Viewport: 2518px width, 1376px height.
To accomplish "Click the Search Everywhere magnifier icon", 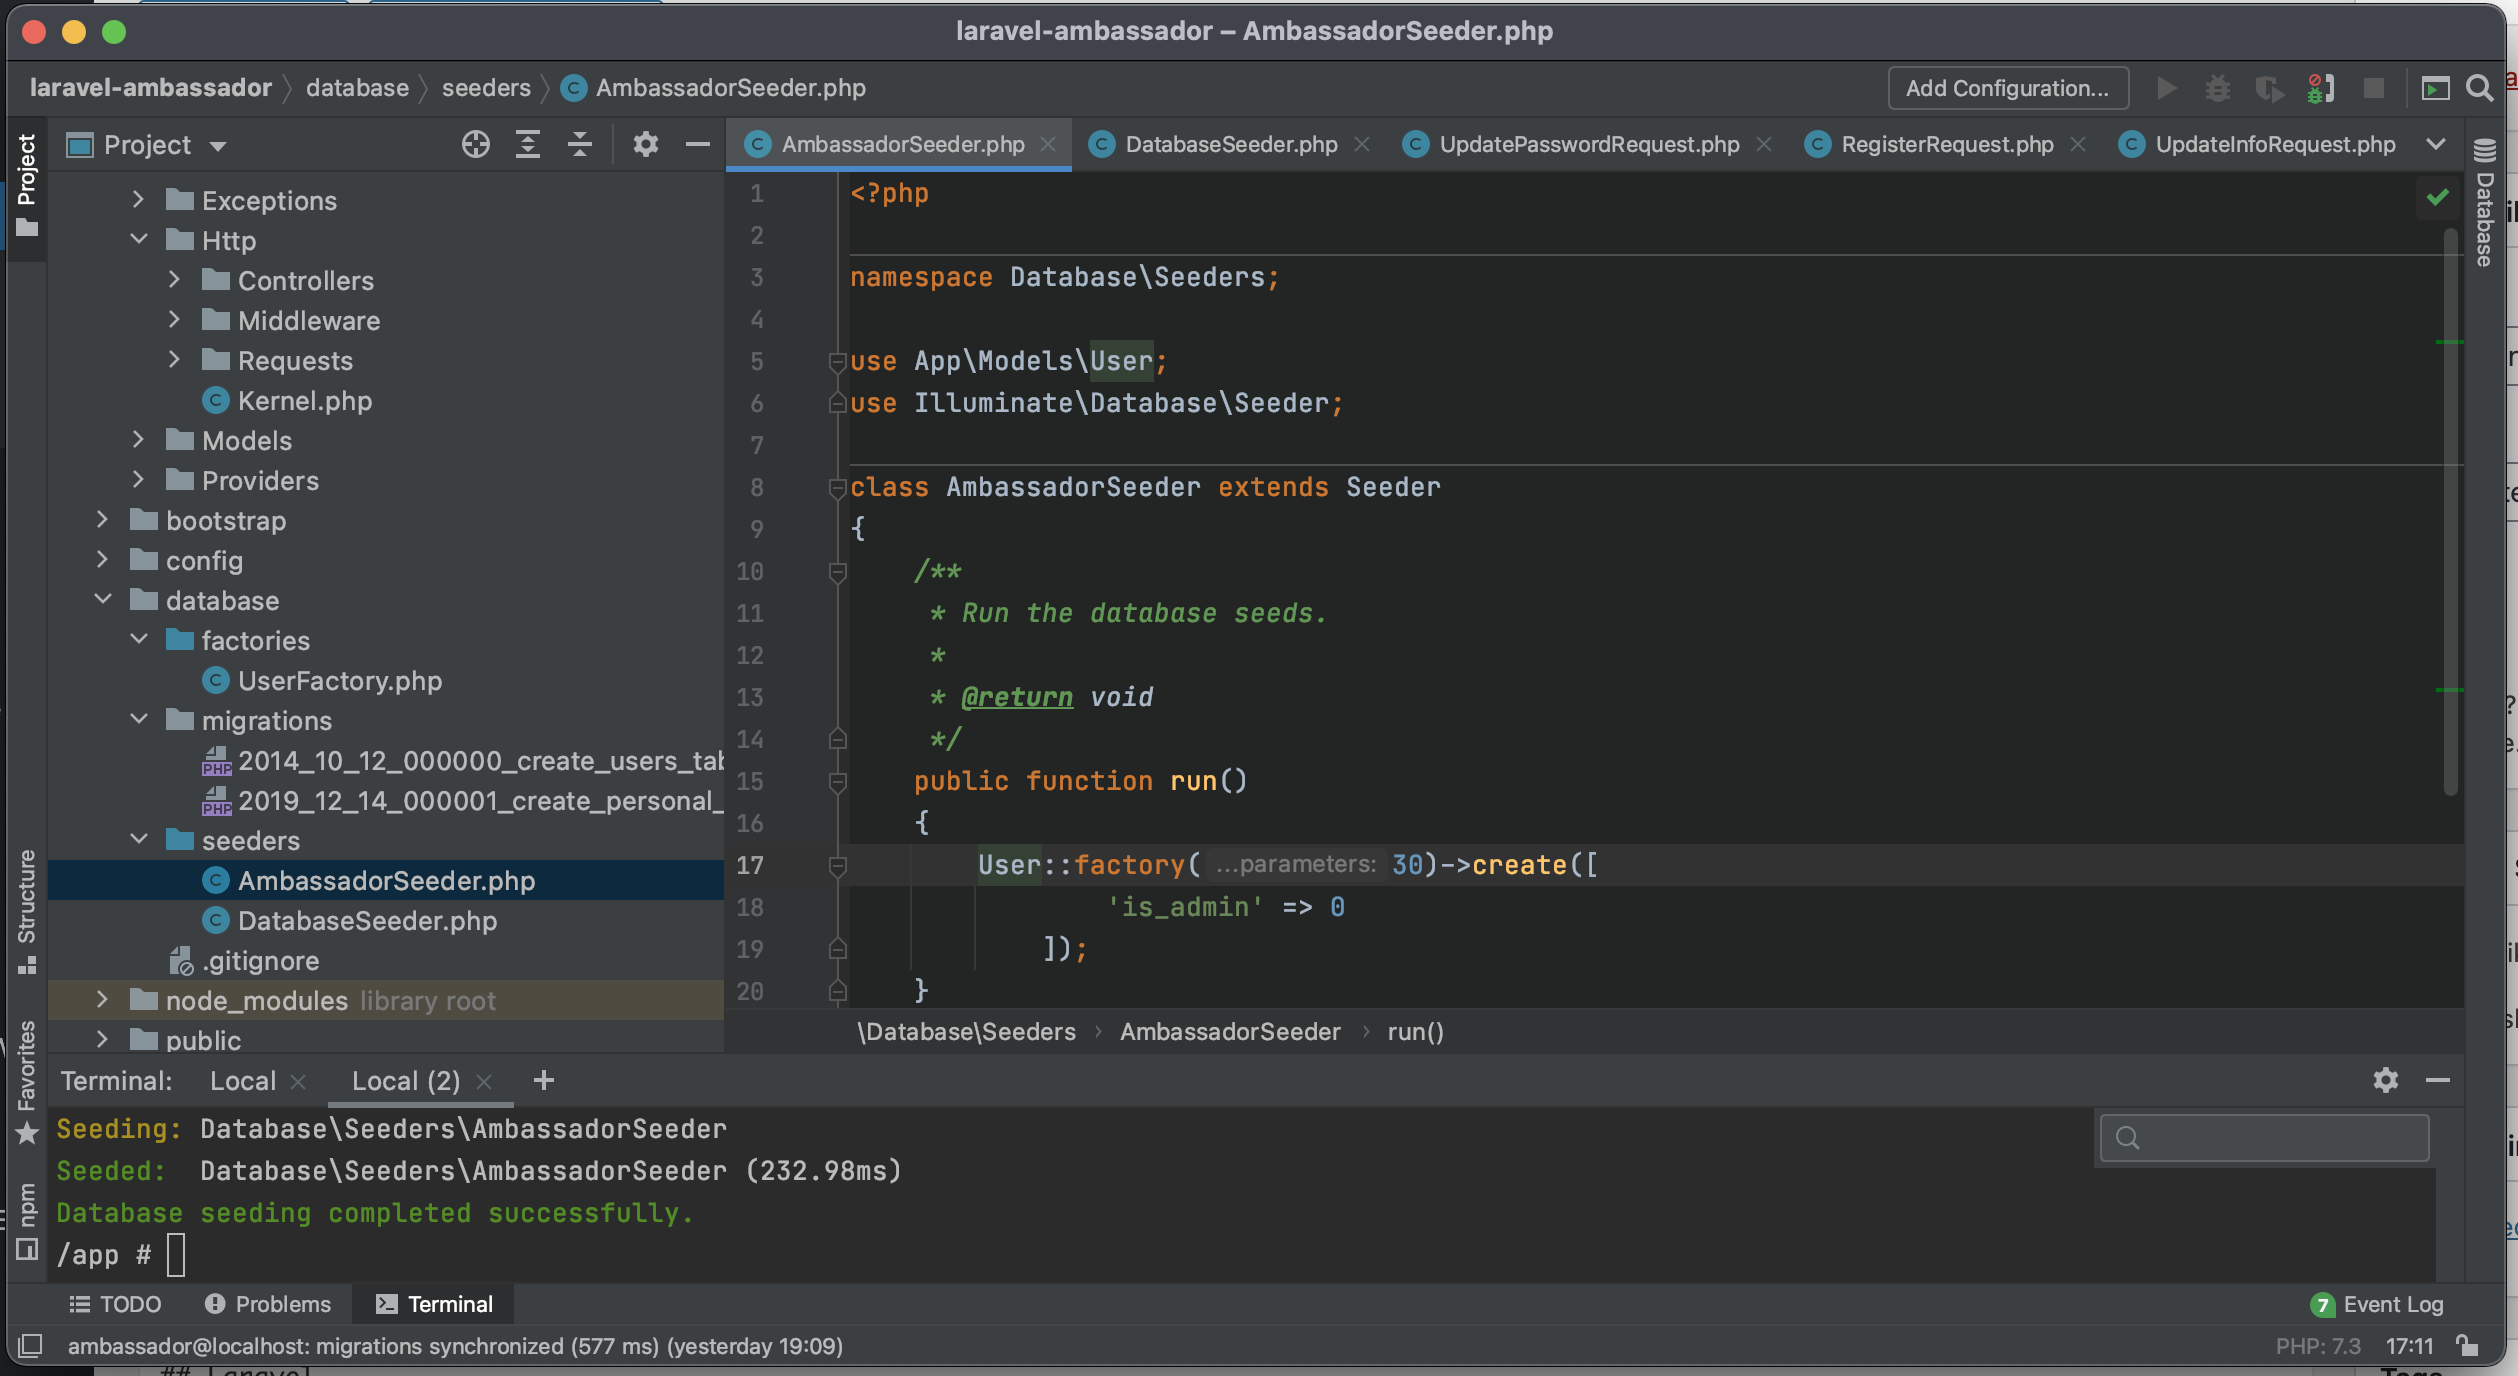I will 2479,89.
